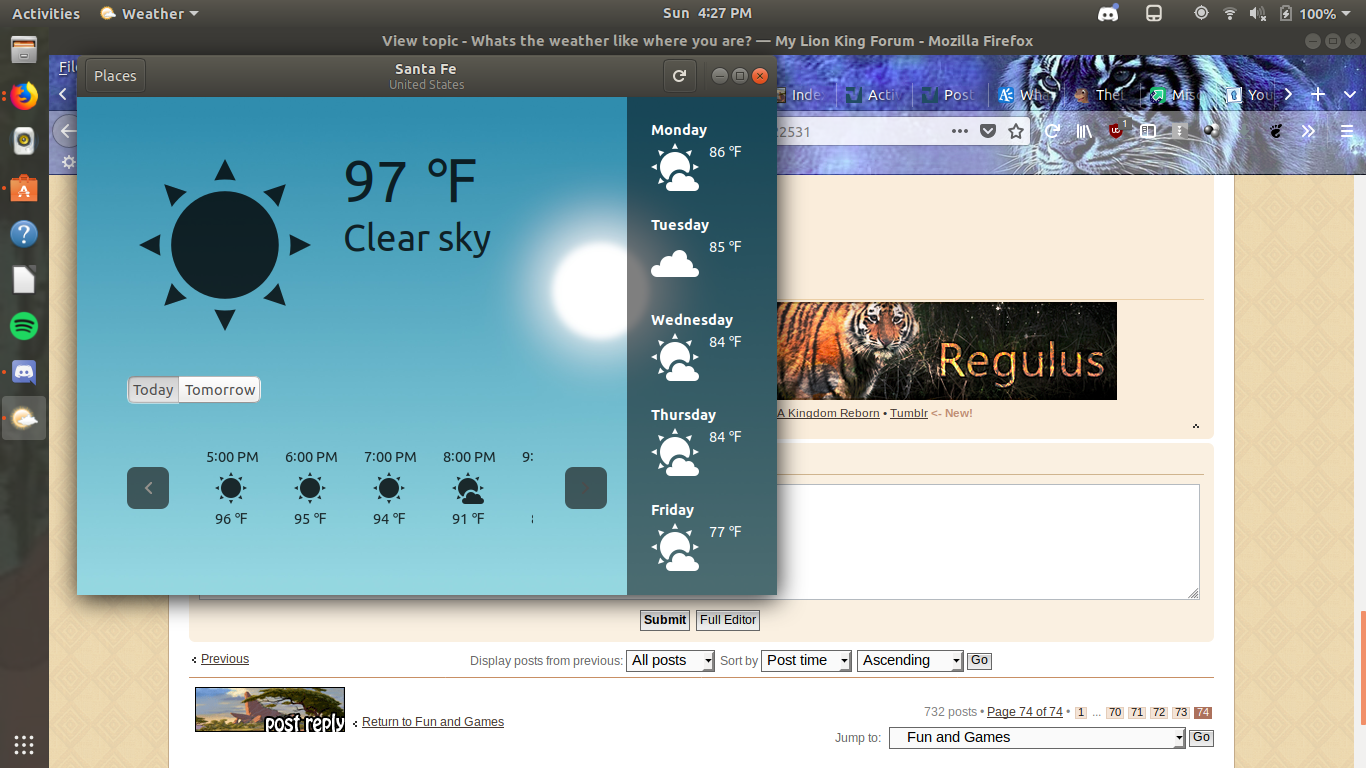Bookmark this page with the star icon
Image resolution: width=1366 pixels, height=768 pixels.
(1016, 131)
